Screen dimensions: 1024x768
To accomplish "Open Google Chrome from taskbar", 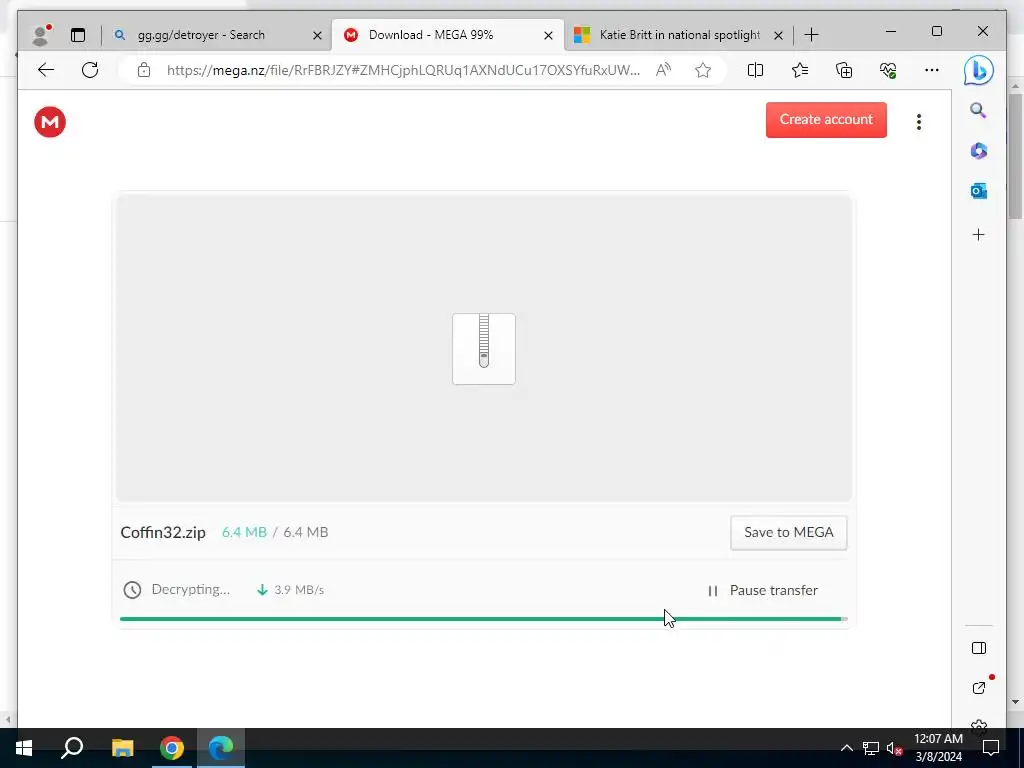I will point(172,748).
